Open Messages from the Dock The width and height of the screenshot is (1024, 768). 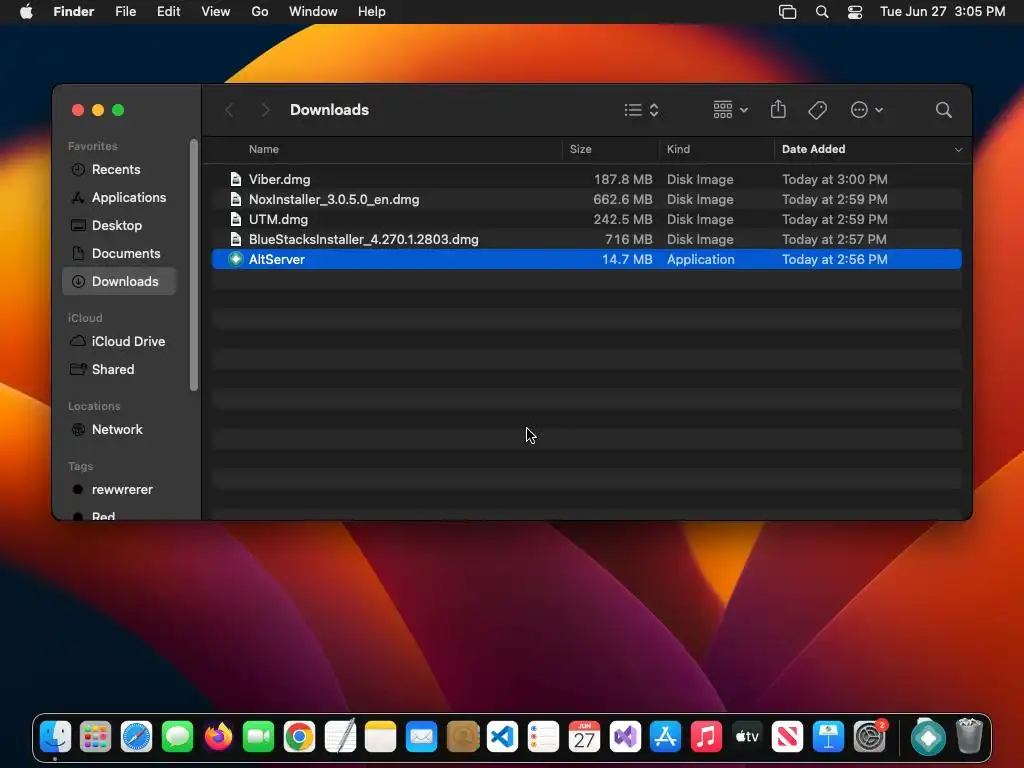(x=177, y=737)
